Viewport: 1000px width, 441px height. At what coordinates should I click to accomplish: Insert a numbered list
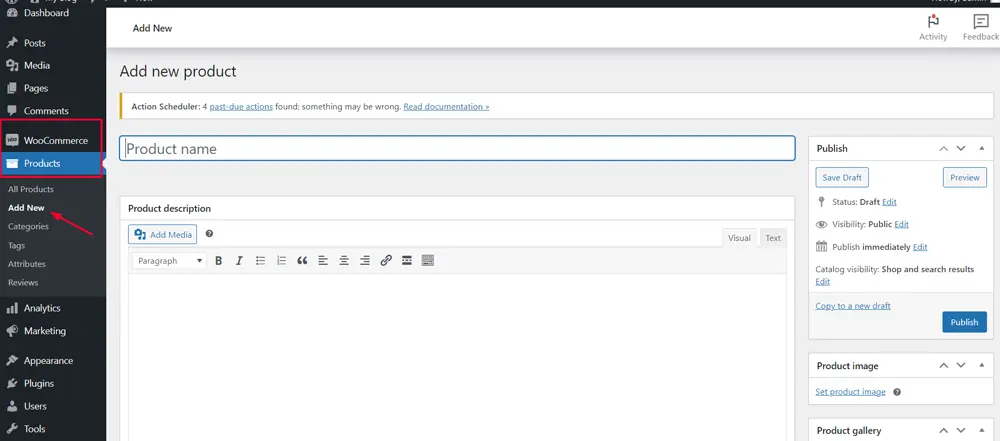click(x=281, y=260)
